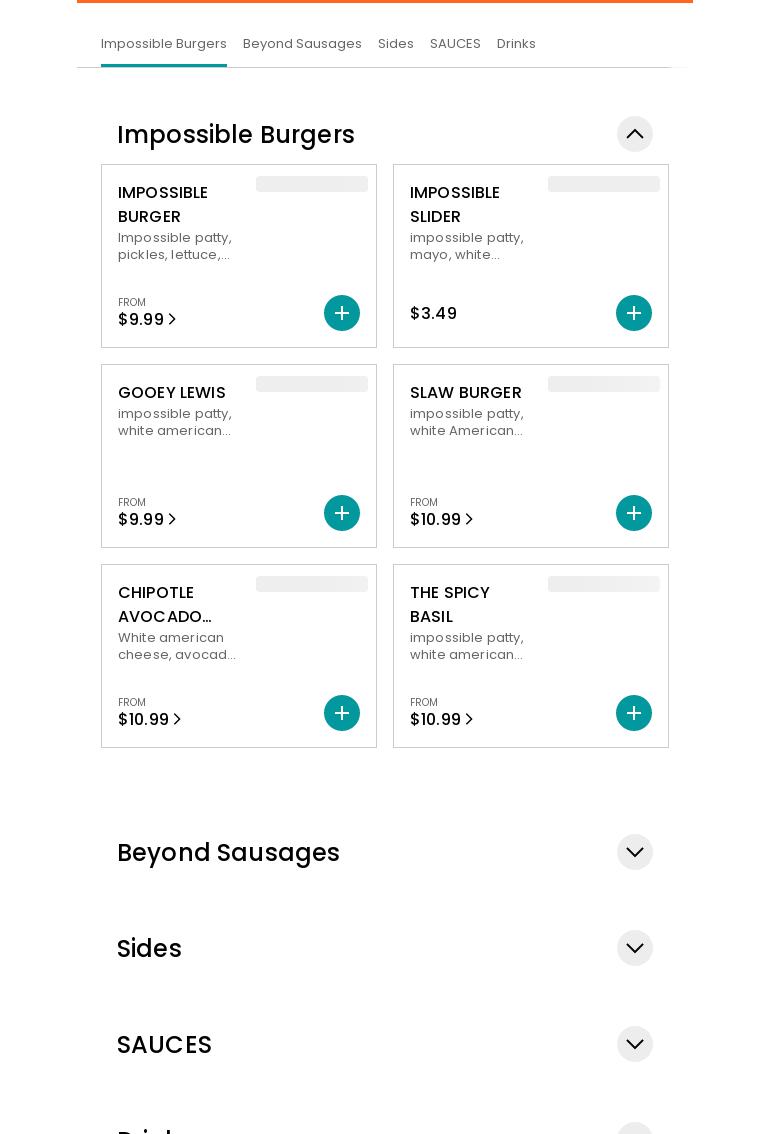Go to the Drinks tab

pos(516,44)
